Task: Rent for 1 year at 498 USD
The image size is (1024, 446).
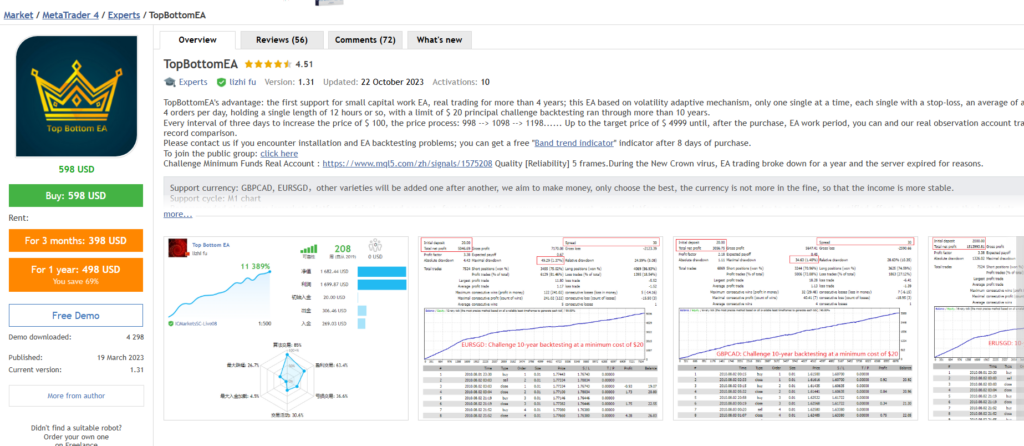Action: click(76, 274)
